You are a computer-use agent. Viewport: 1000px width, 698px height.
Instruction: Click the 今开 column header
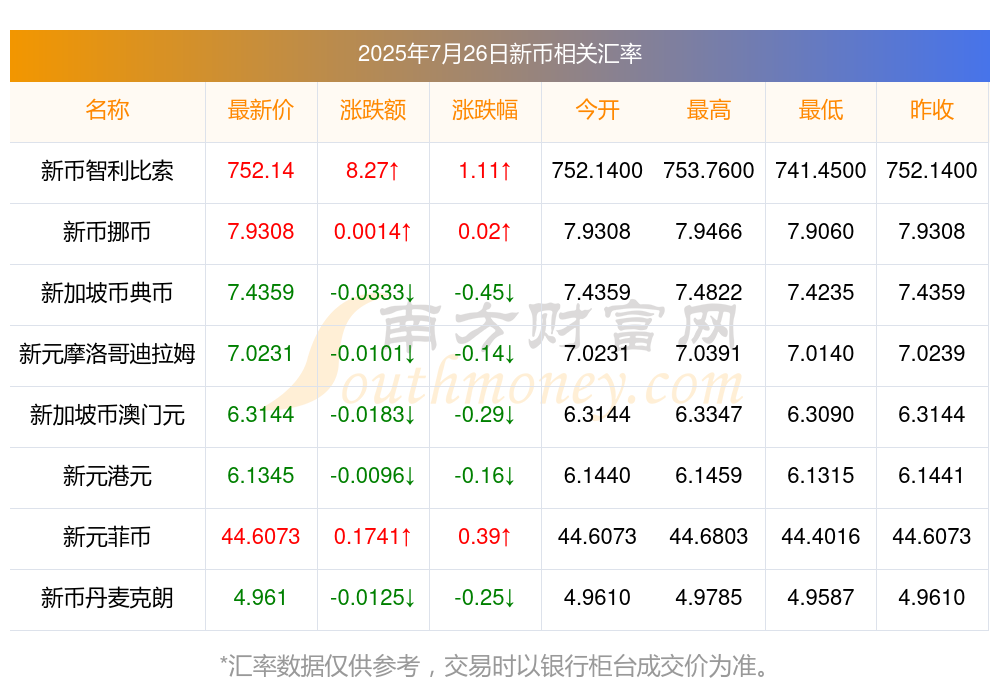tap(597, 110)
